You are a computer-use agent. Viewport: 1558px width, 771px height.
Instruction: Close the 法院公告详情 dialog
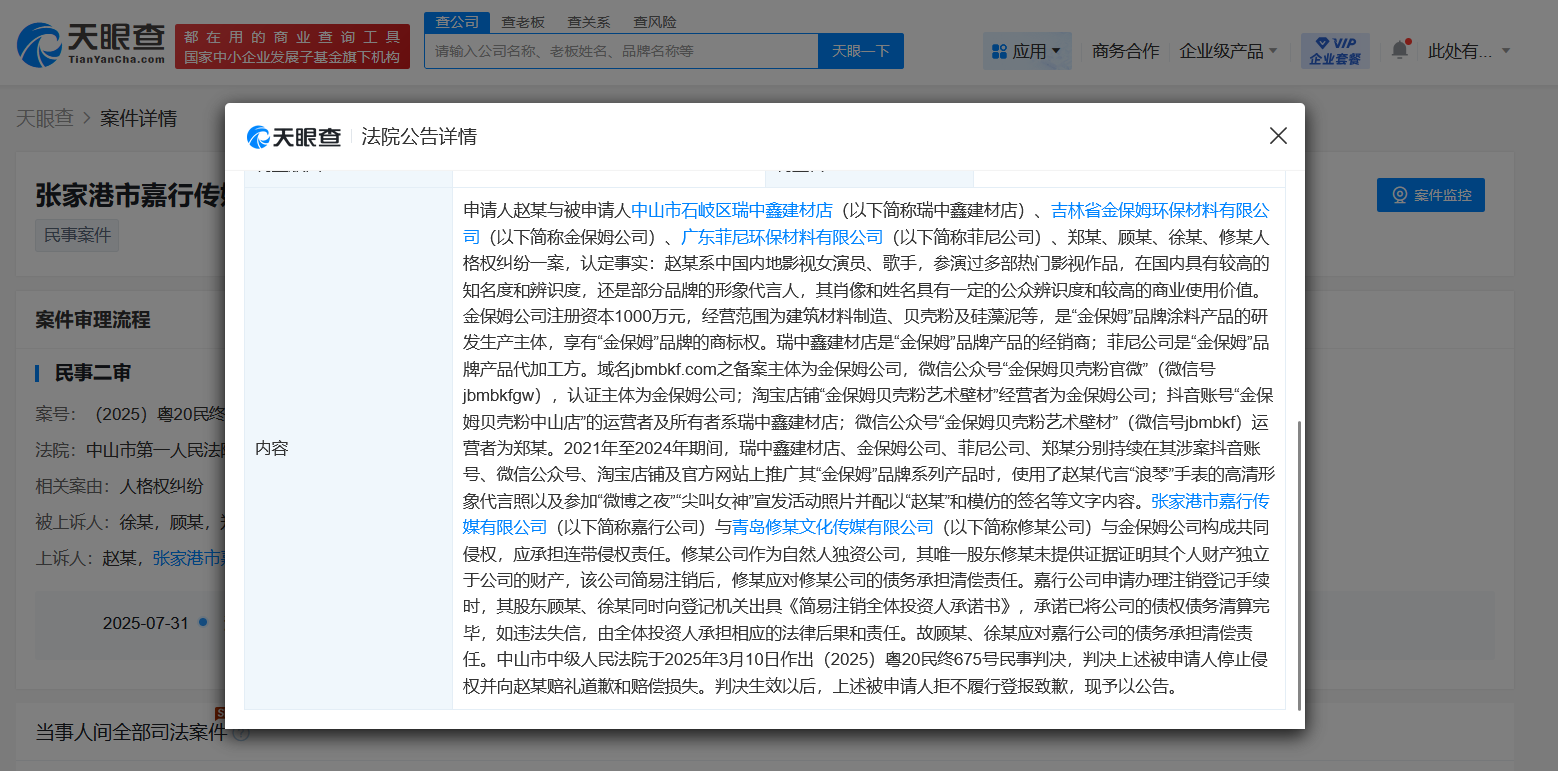click(1278, 136)
